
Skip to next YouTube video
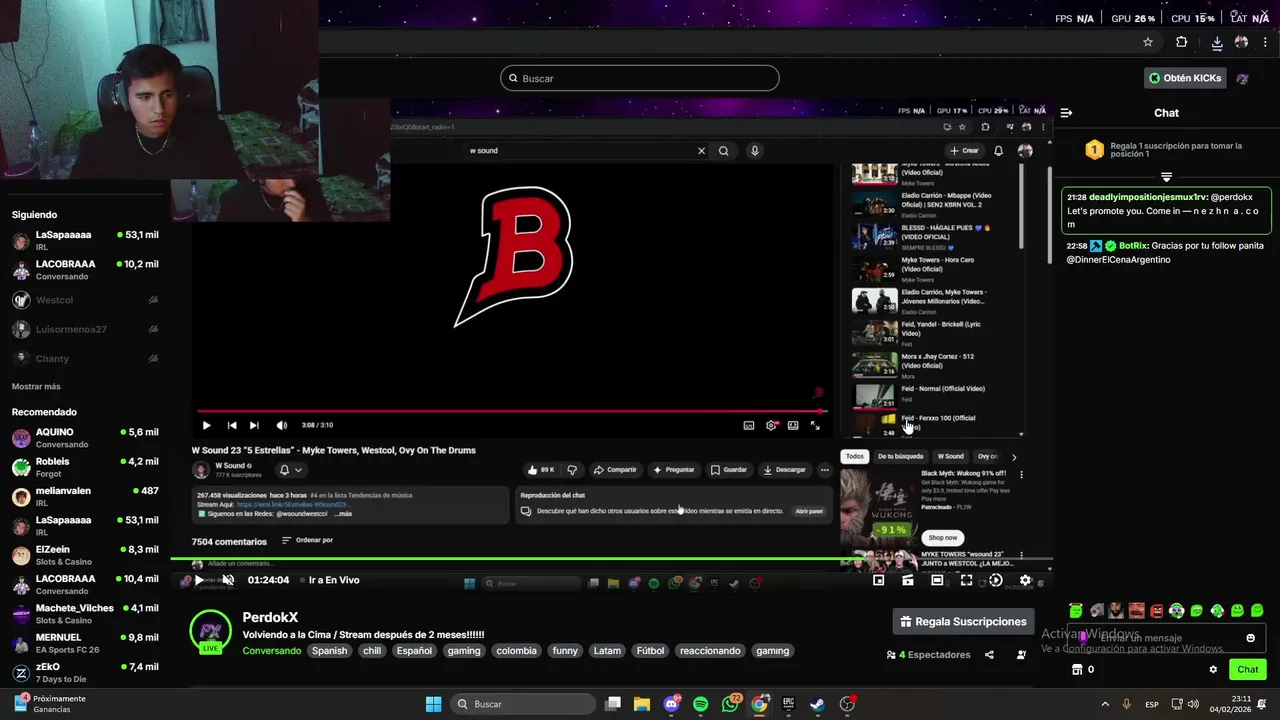point(254,425)
